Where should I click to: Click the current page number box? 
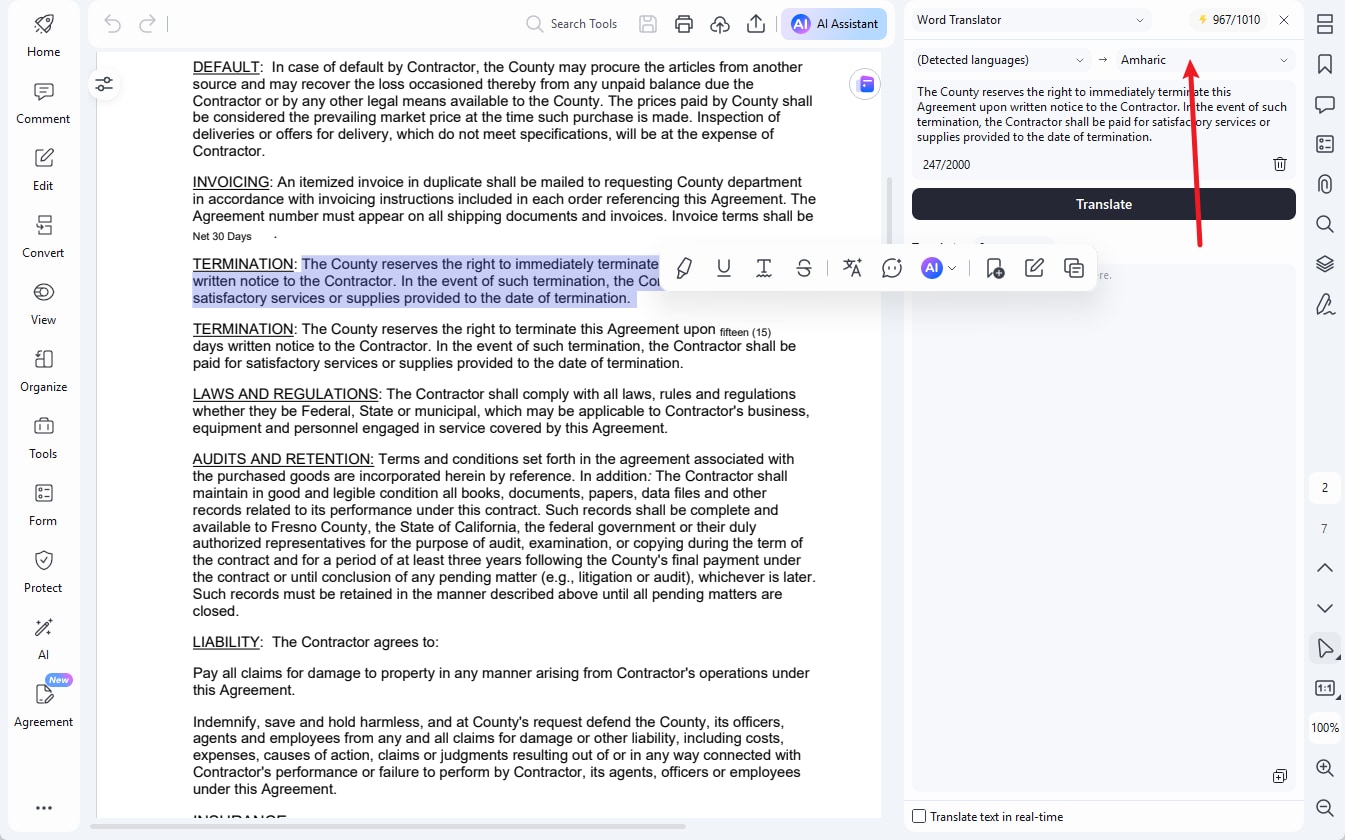[1325, 488]
